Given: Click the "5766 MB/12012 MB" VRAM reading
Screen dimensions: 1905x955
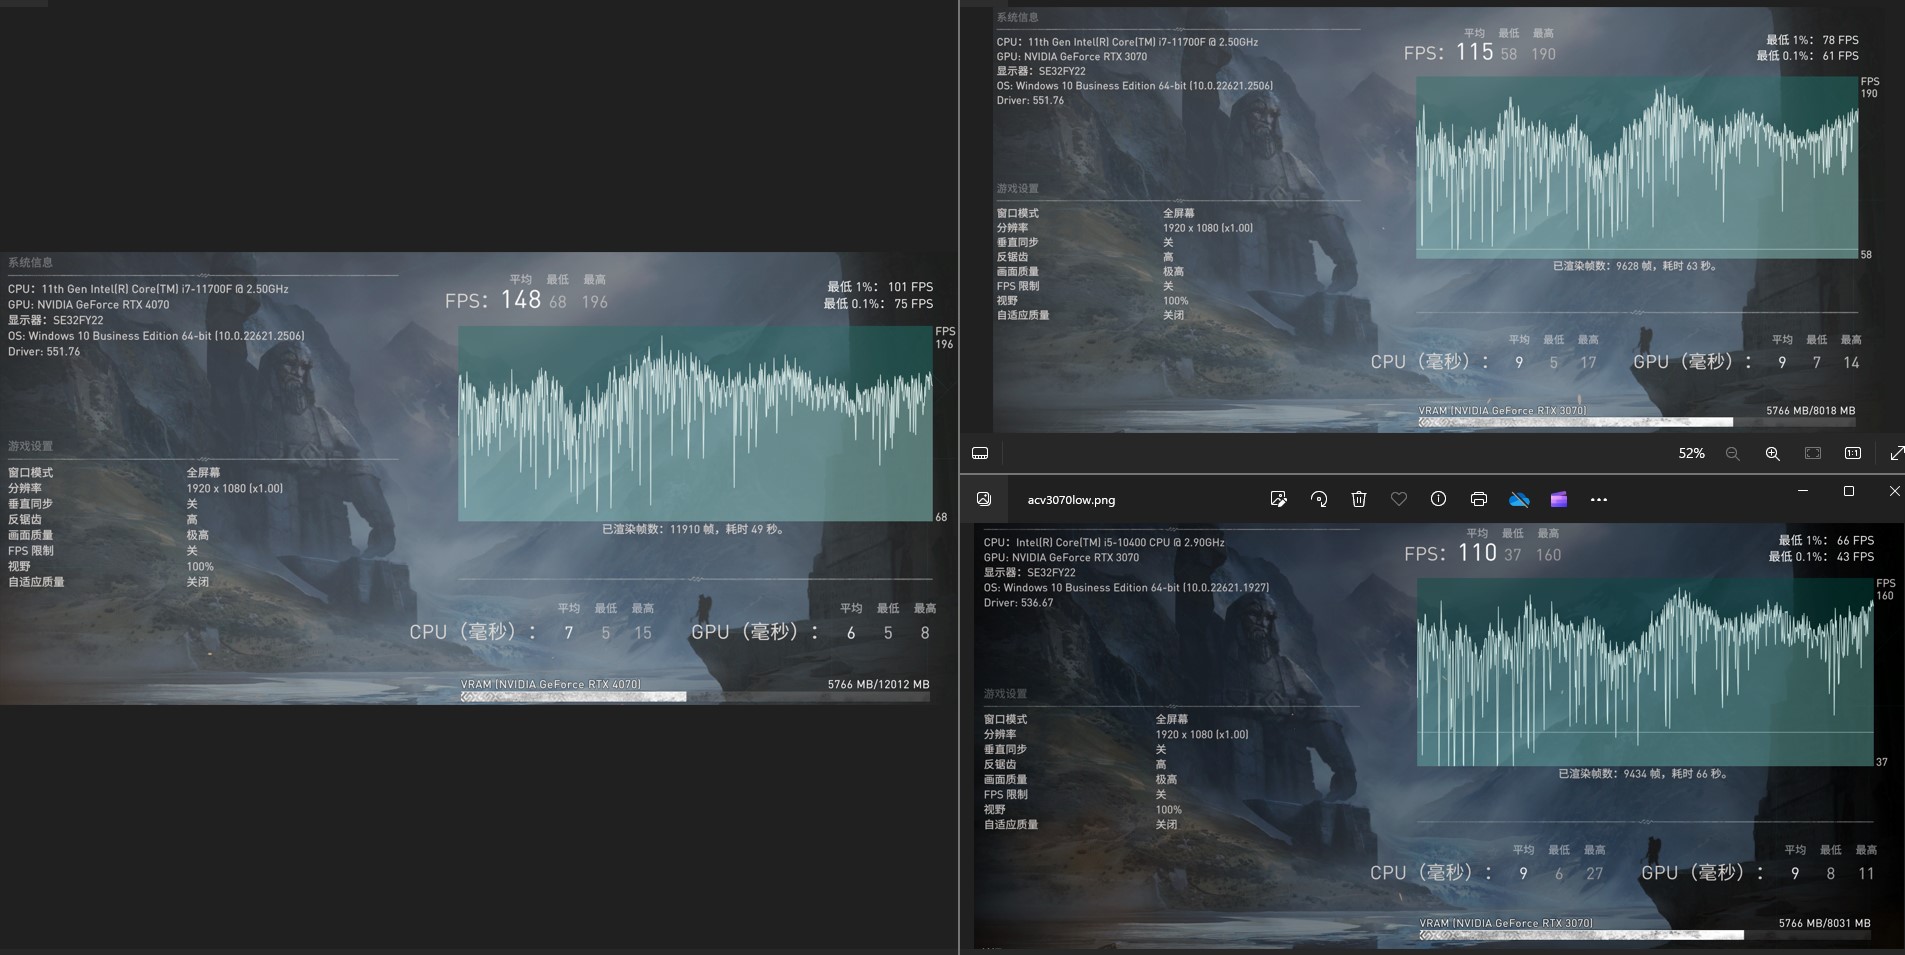Looking at the screenshot, I should click(x=878, y=685).
